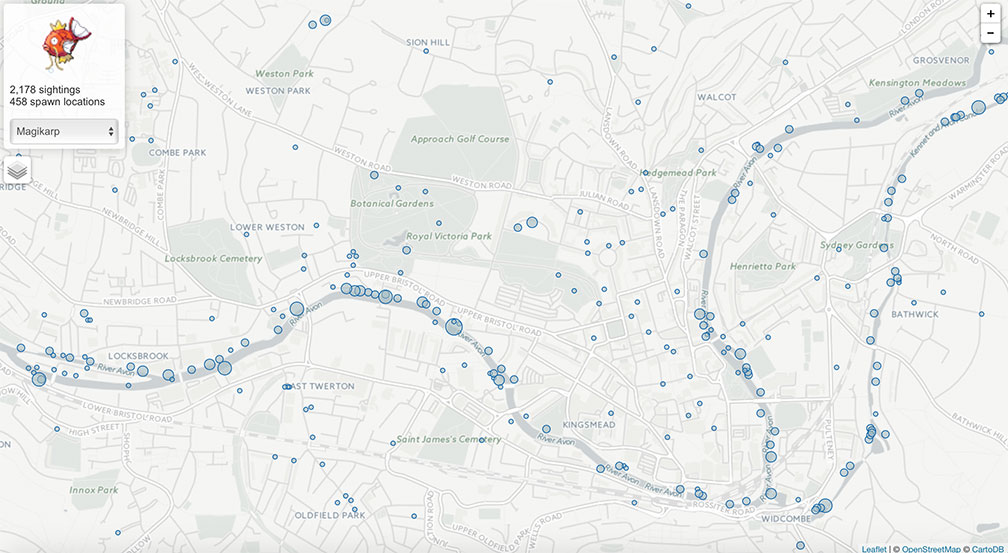The height and width of the screenshot is (553, 1008).
Task: Click the "Locksbrook Cemetery" map label
Action: tap(213, 258)
